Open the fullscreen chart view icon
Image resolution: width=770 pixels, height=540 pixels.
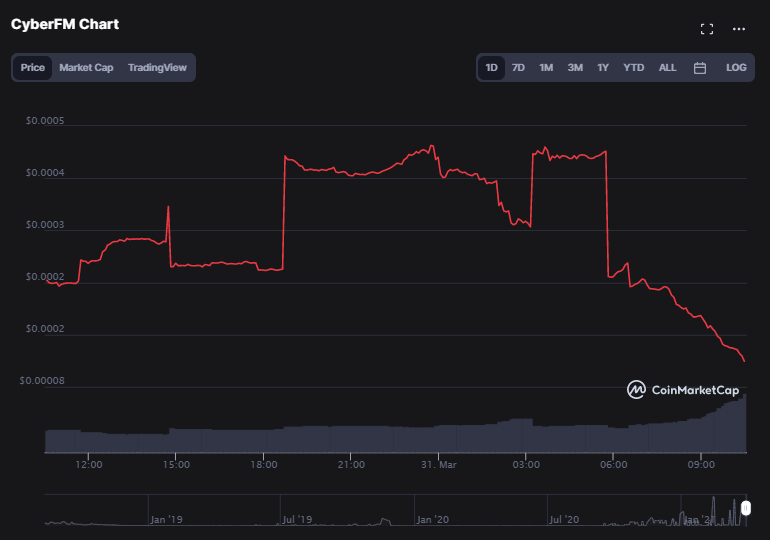pos(707,29)
